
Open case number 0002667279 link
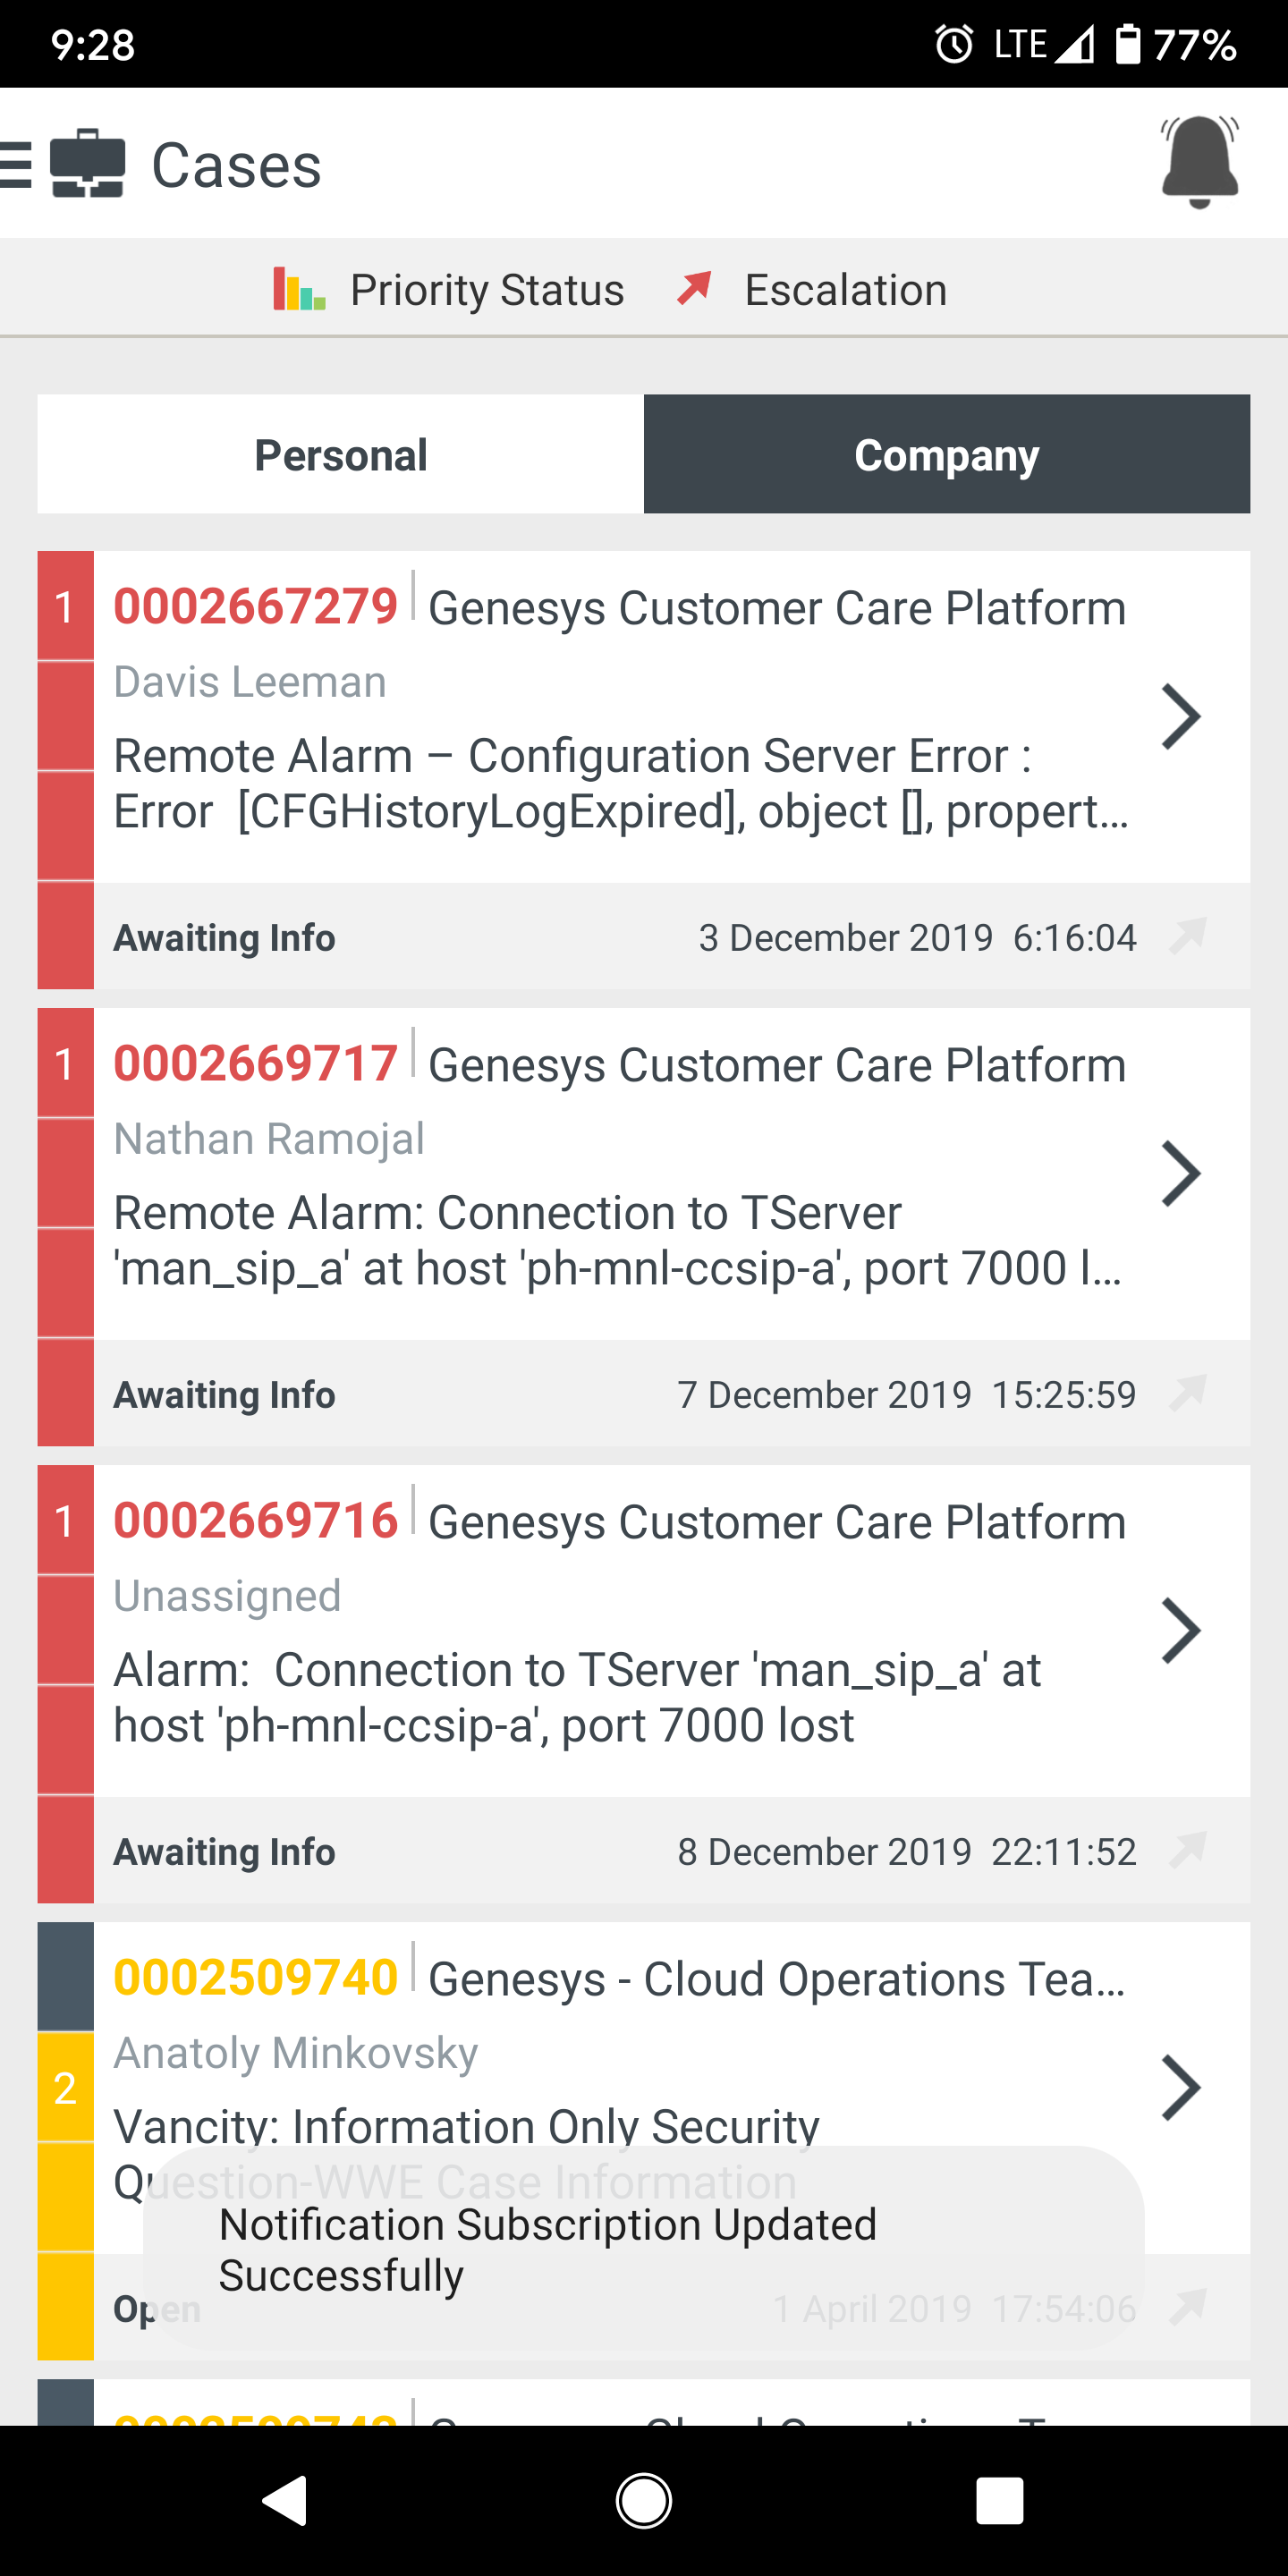pyautogui.click(x=256, y=607)
